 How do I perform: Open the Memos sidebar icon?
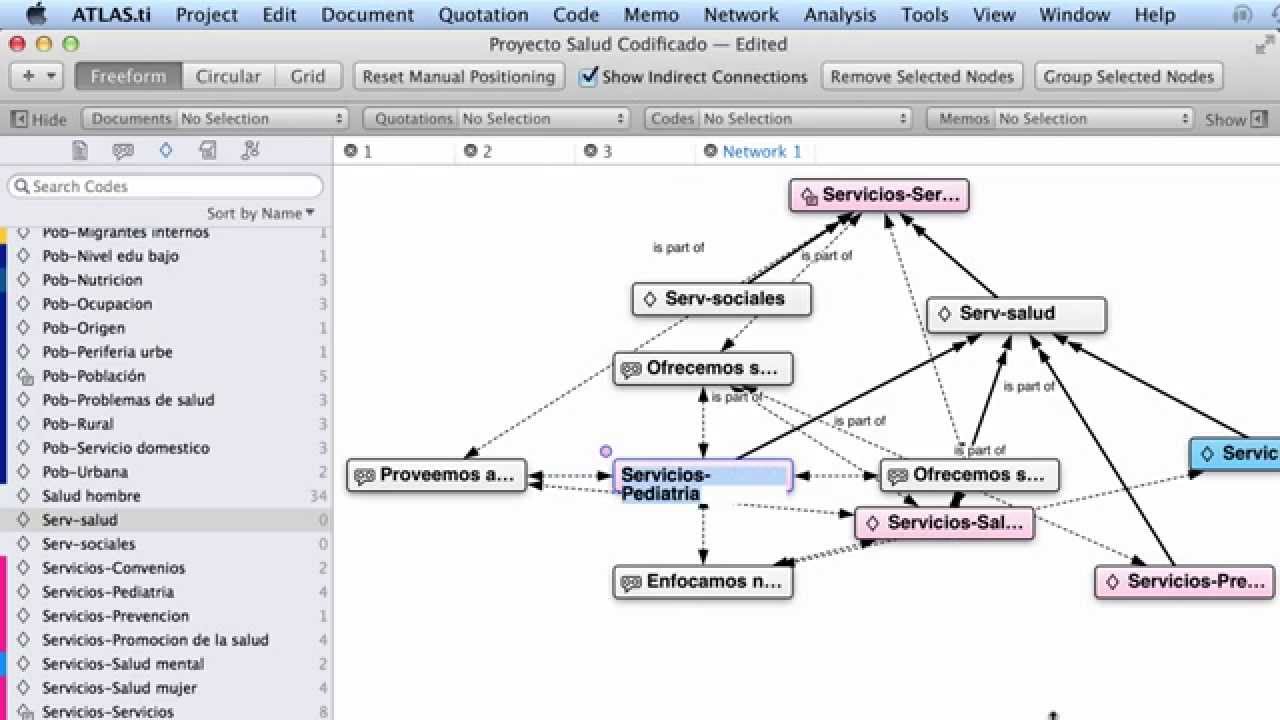tap(208, 151)
